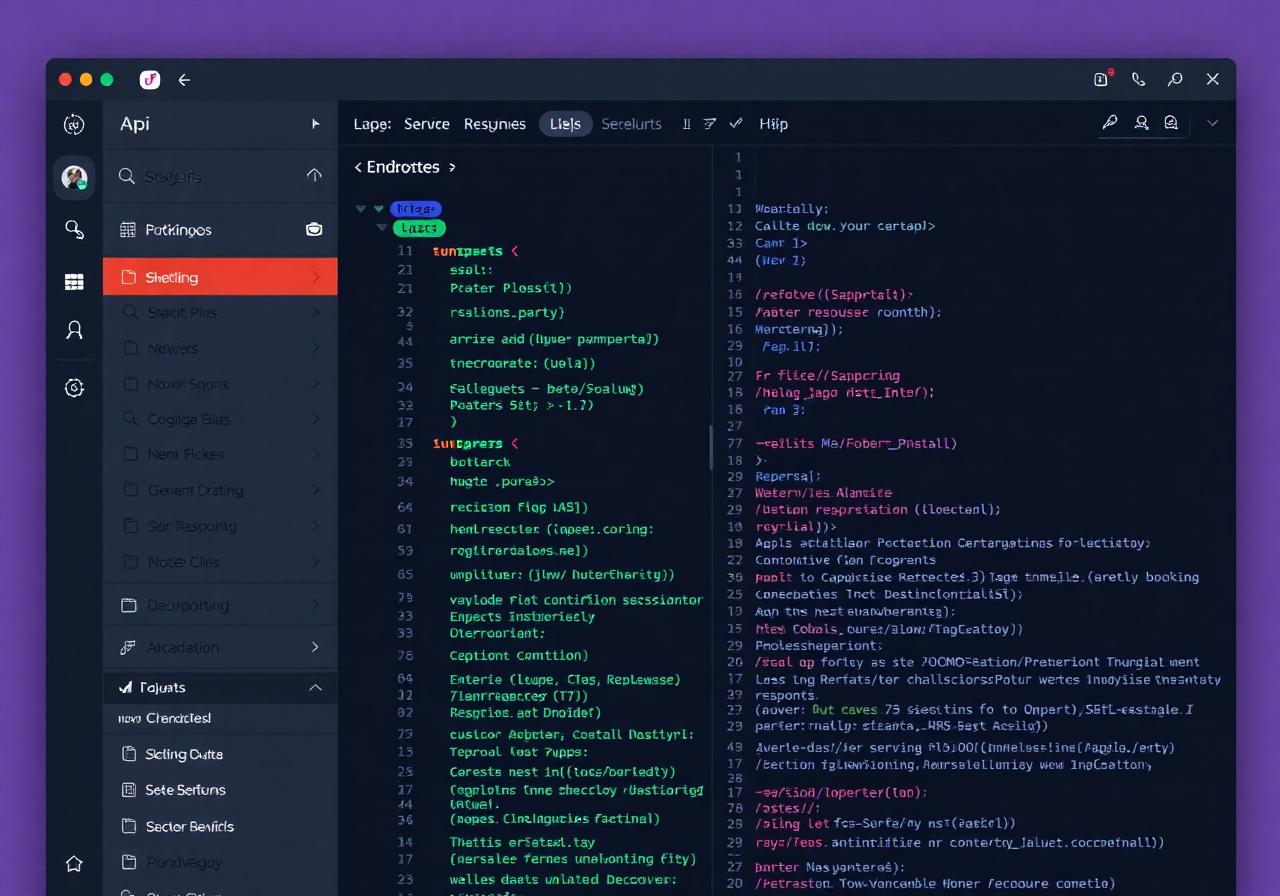Screen dimensions: 1280x896
Task: Click the badge icon on Patkingos row
Action: coord(314,229)
